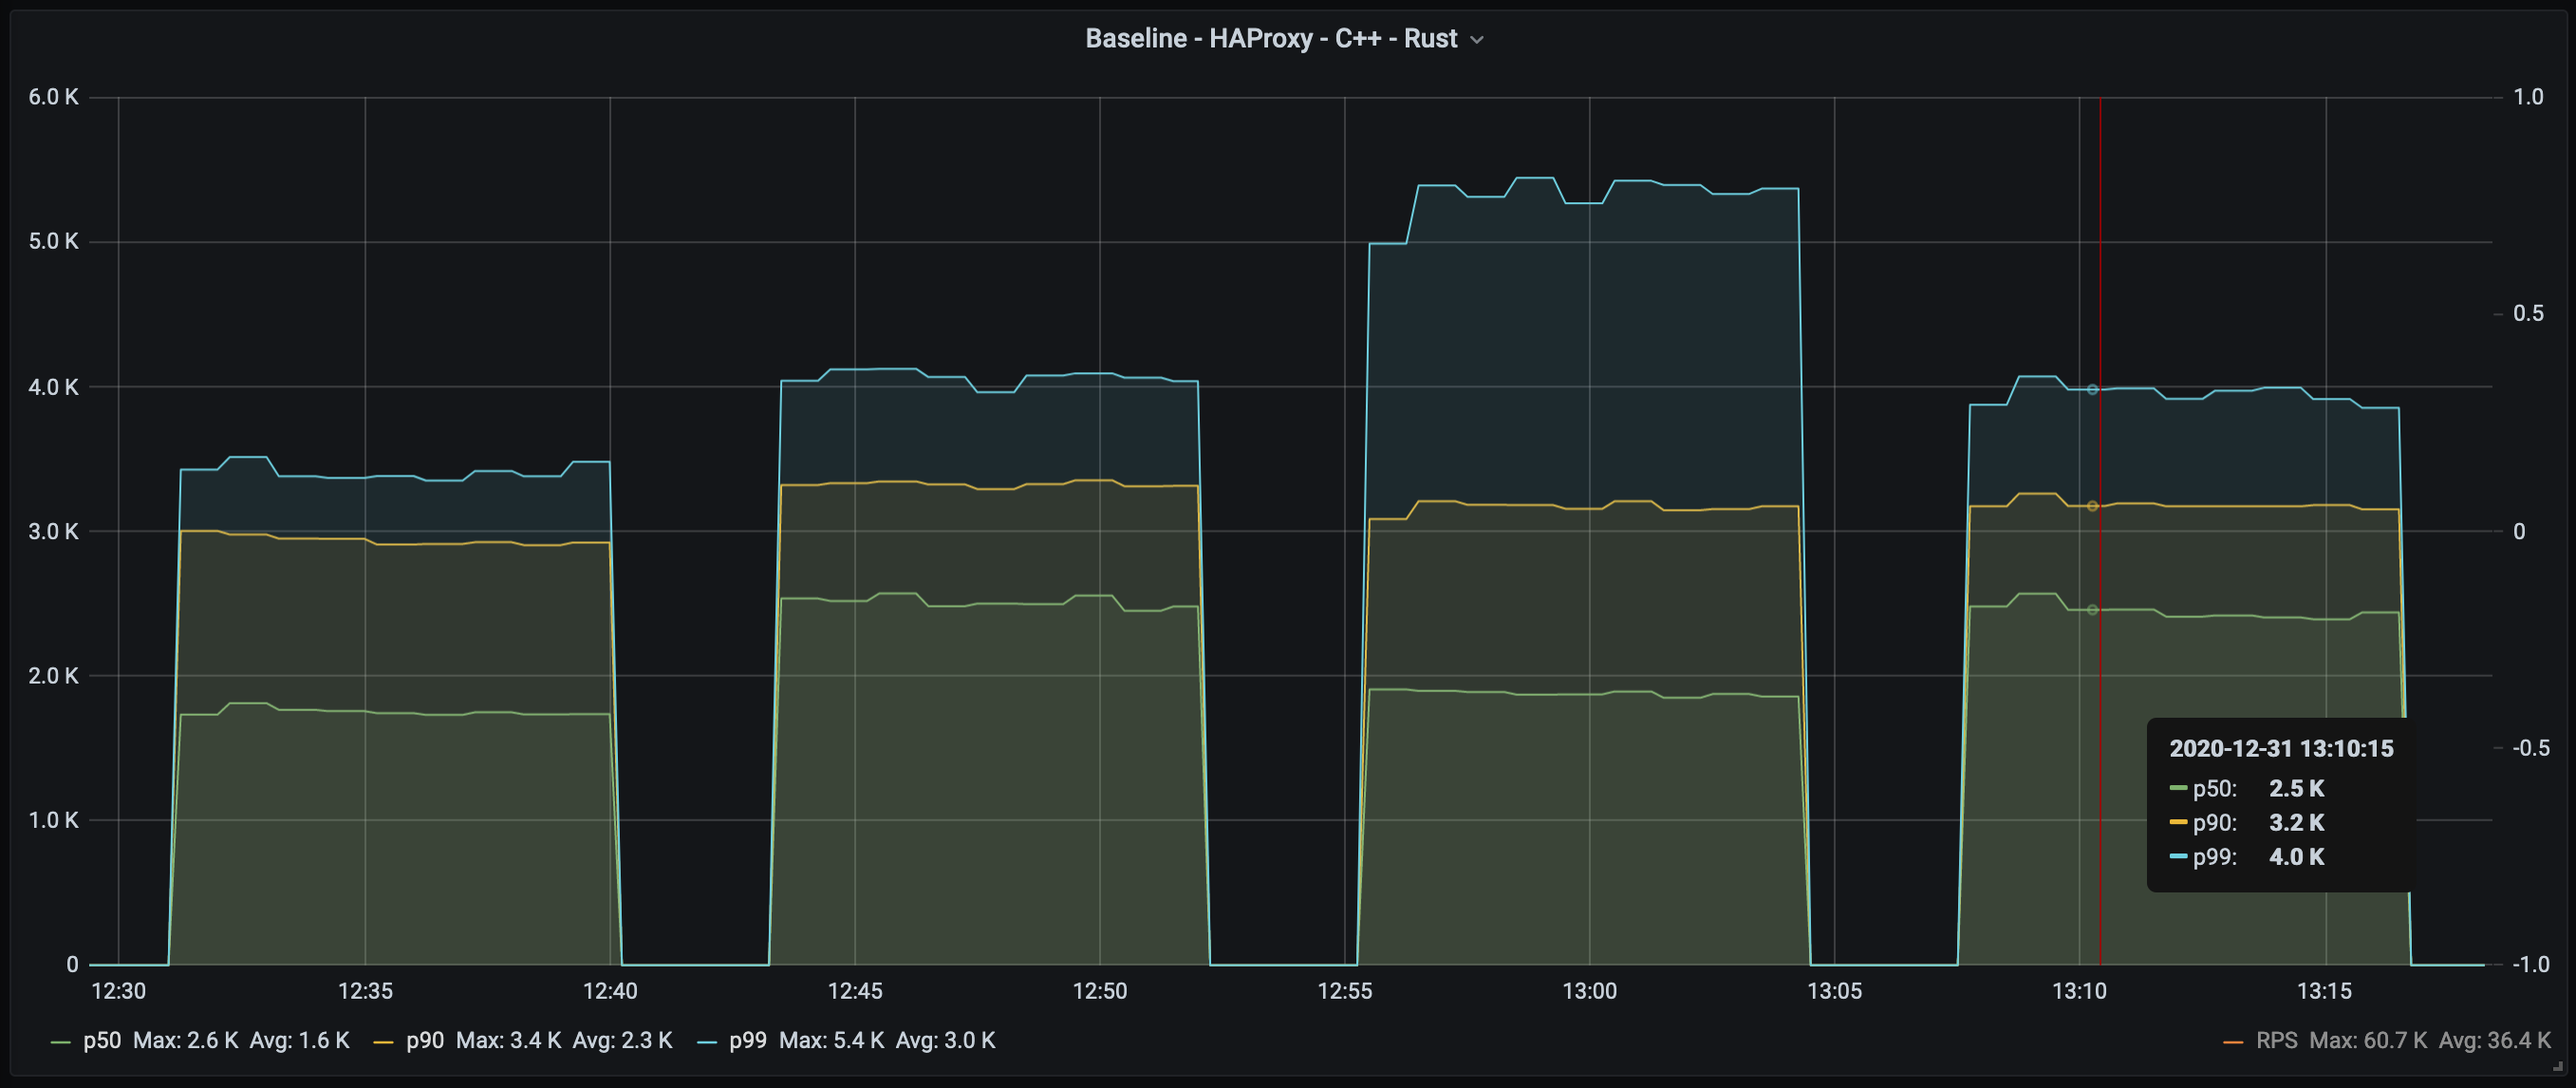
Task: Click the 13:00 time axis label
Action: (x=1589, y=991)
